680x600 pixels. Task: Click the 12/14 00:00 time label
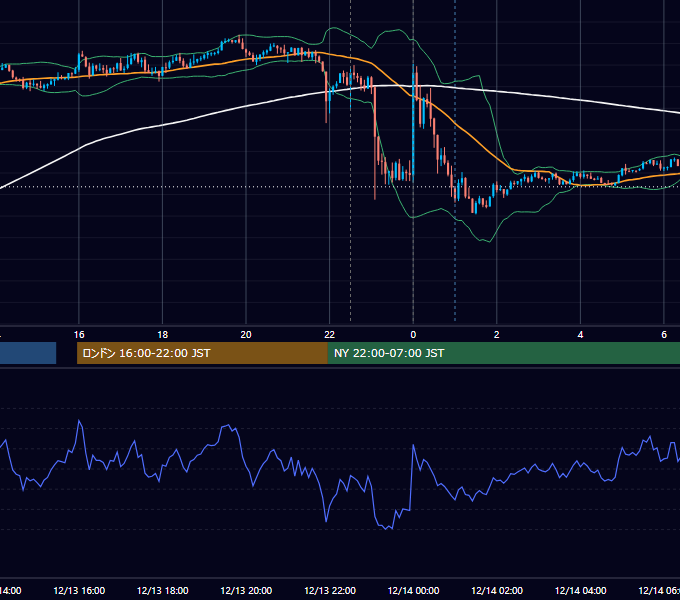click(x=413, y=590)
